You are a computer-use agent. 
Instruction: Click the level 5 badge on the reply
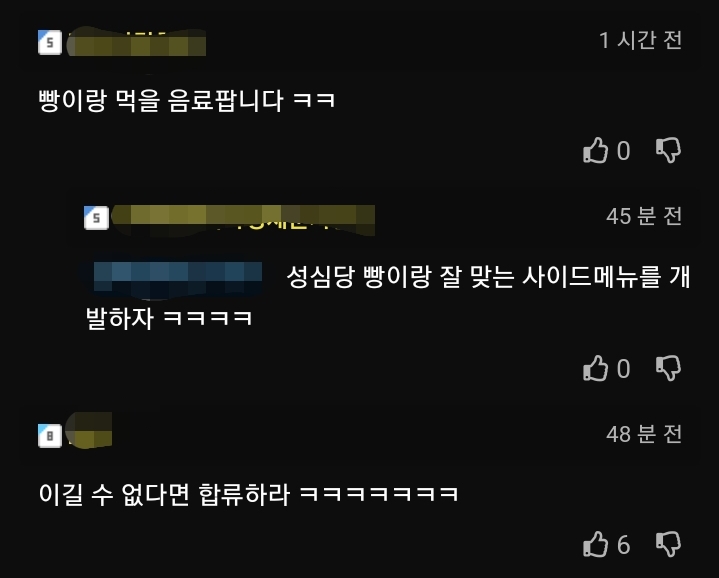coord(96,218)
